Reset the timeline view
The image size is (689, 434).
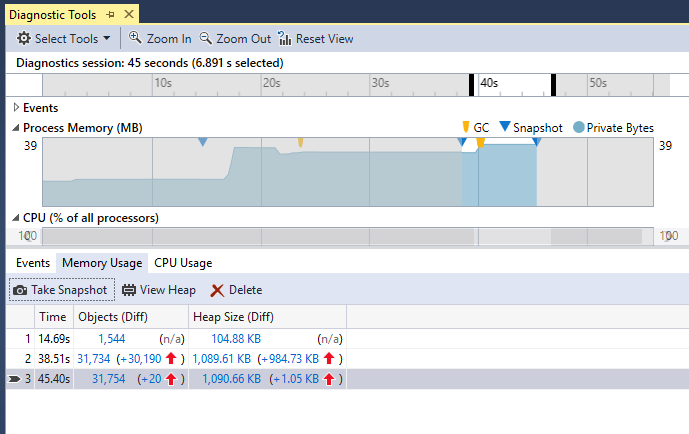tap(316, 39)
